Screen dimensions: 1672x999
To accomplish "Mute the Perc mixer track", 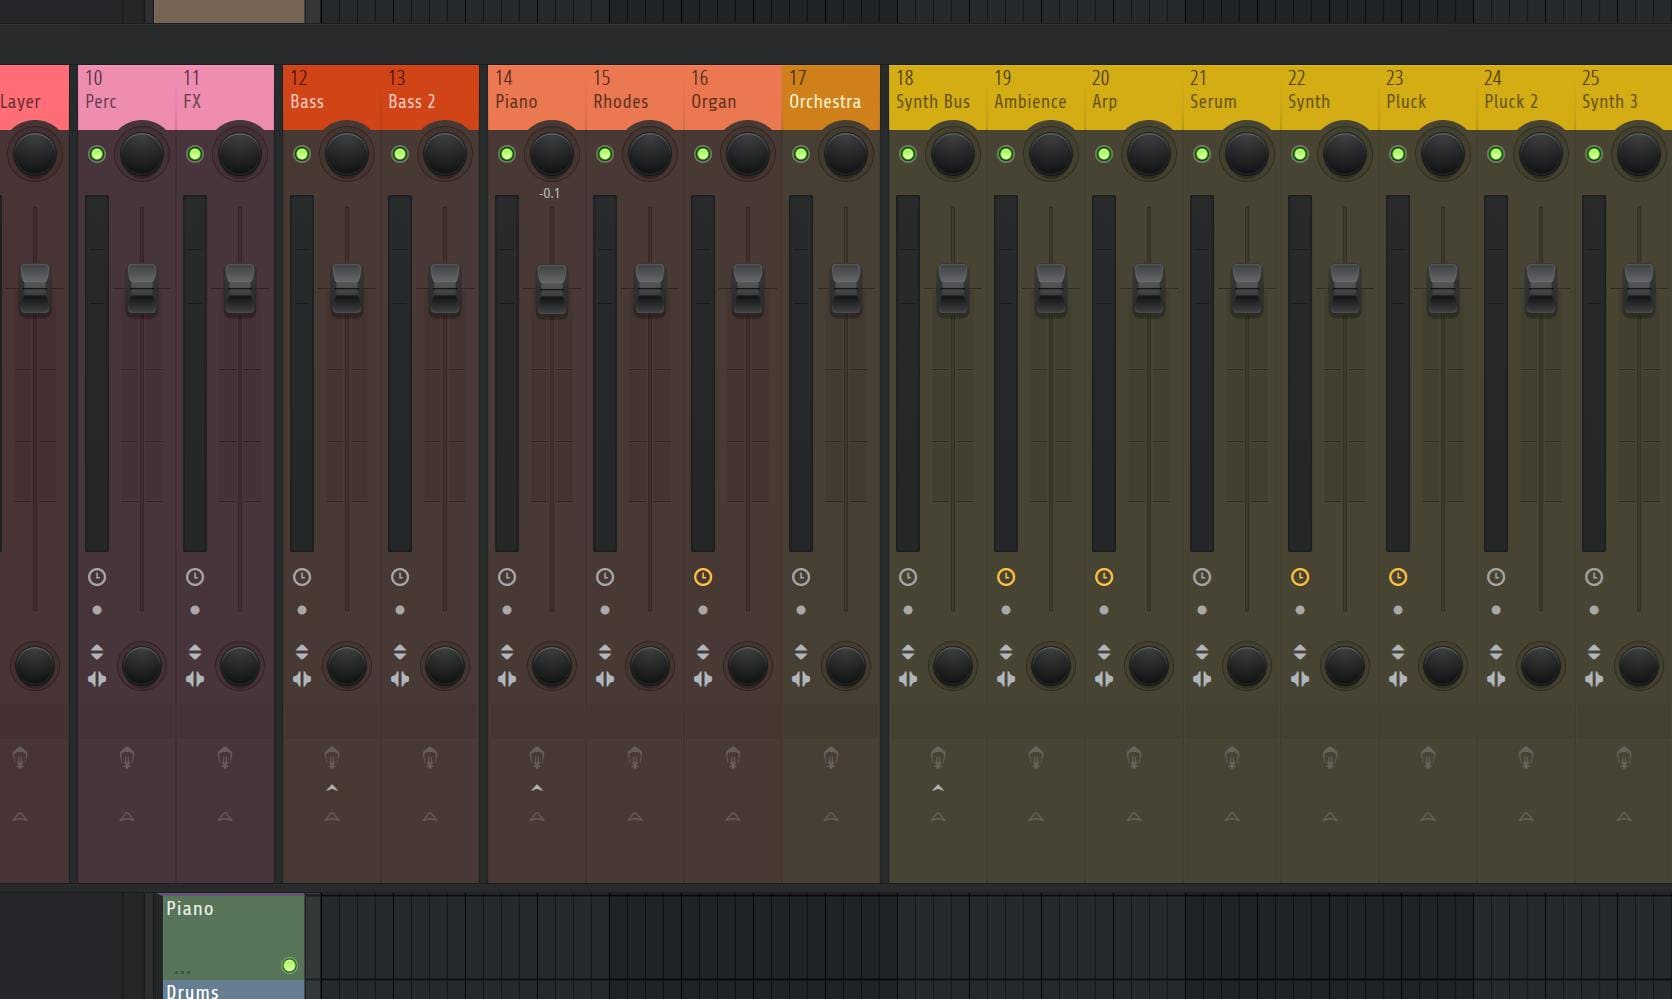I will coord(97,154).
